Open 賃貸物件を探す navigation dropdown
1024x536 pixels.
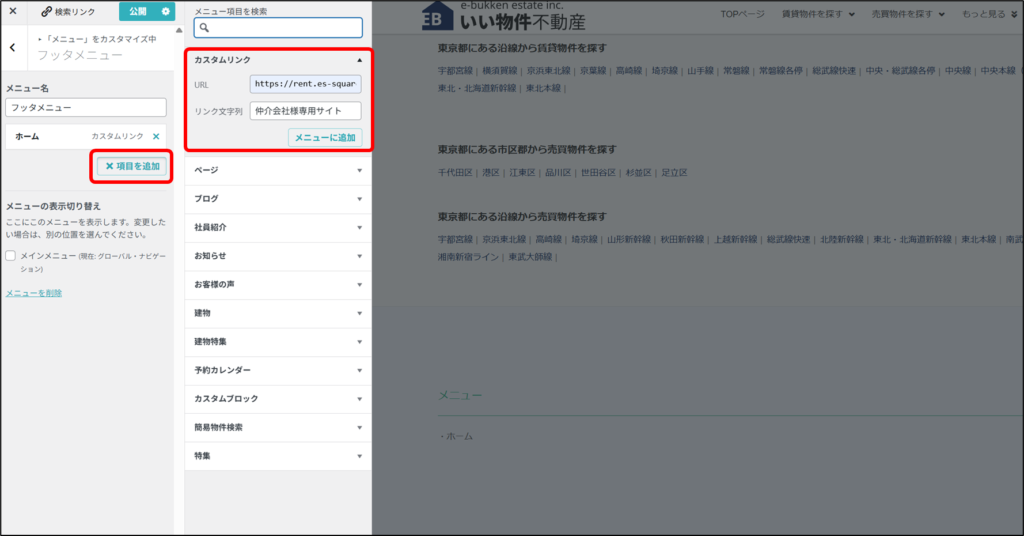tap(818, 14)
